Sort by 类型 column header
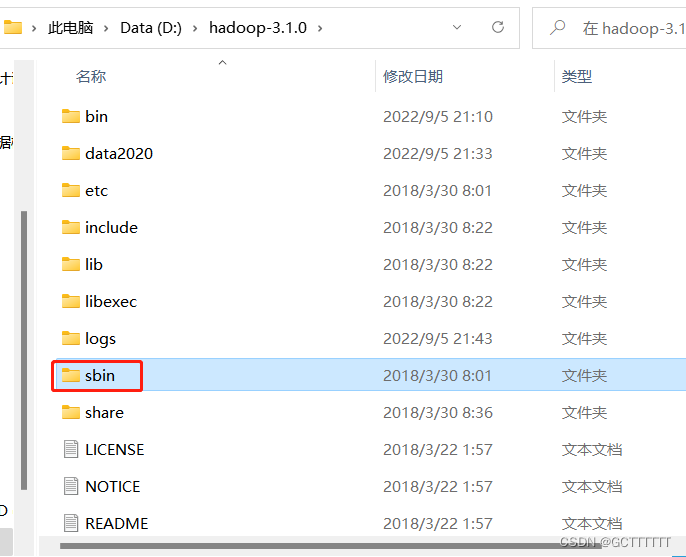Viewport: 686px width, 557px height. click(x=577, y=77)
